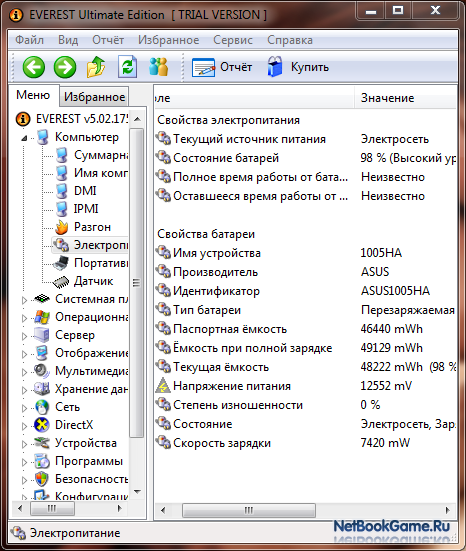Select the Системная плата motherboard icon

point(42,299)
